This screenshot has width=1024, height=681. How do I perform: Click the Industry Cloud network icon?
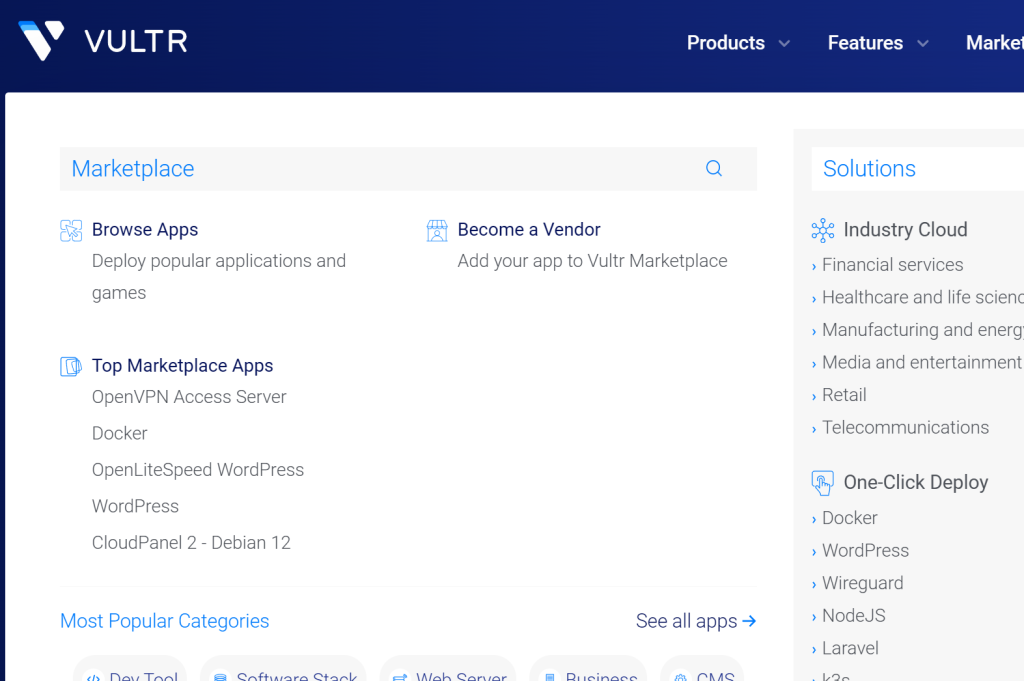[823, 230]
